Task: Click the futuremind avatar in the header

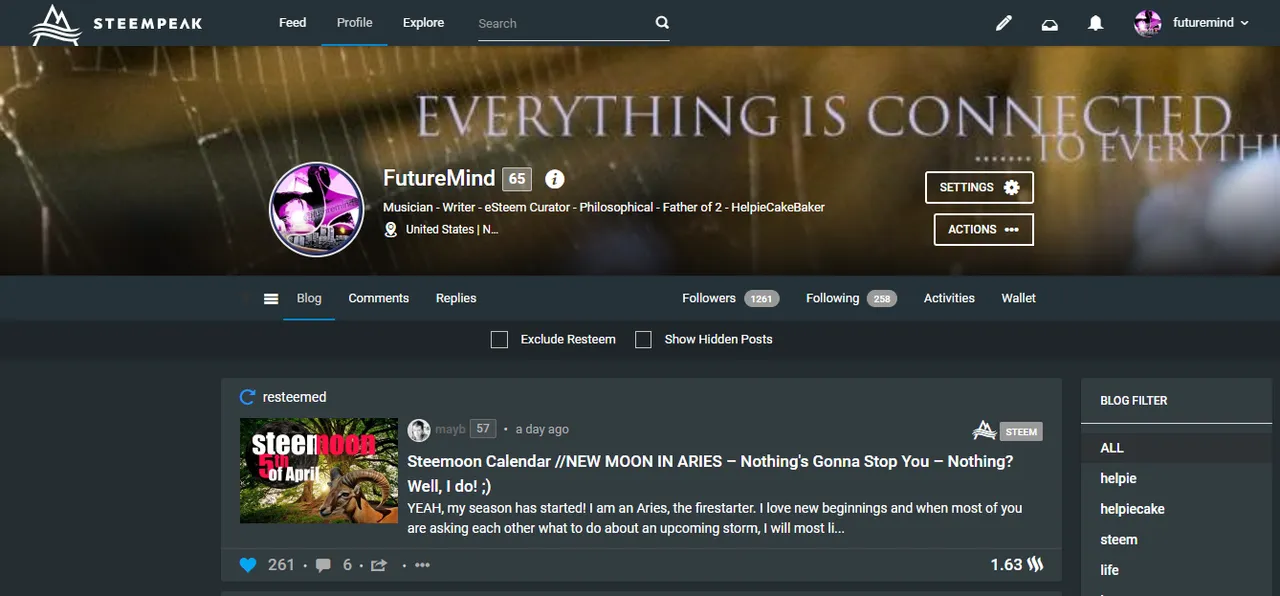Action: tap(1148, 23)
